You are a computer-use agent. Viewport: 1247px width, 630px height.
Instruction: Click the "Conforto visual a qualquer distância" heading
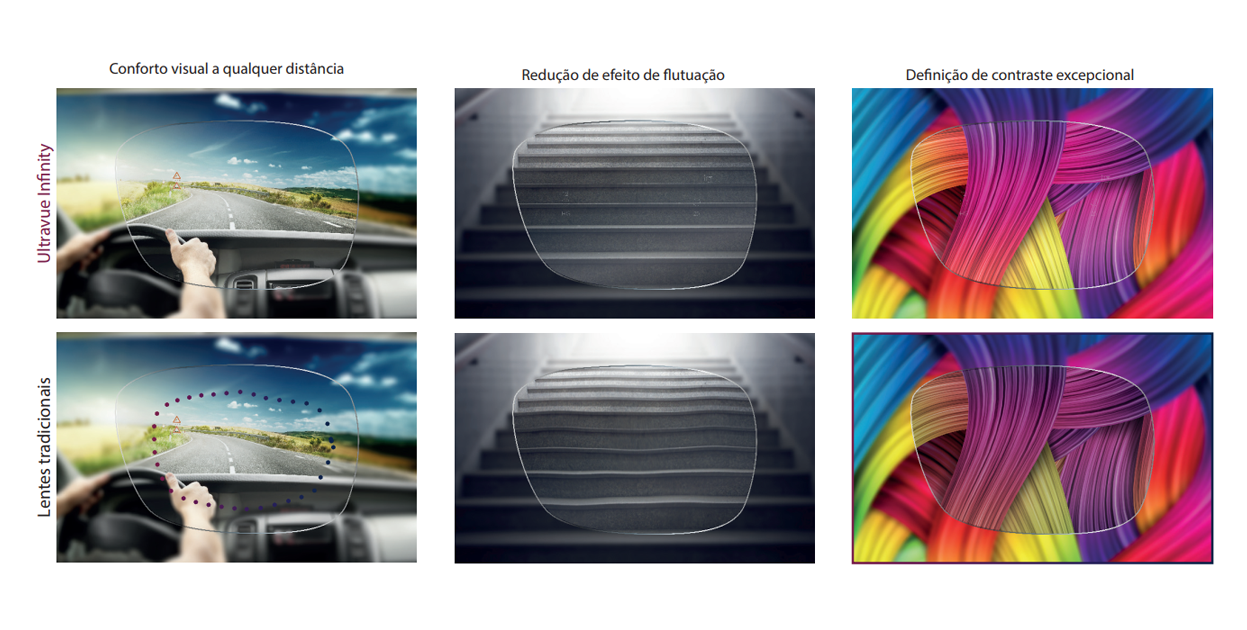(x=226, y=69)
